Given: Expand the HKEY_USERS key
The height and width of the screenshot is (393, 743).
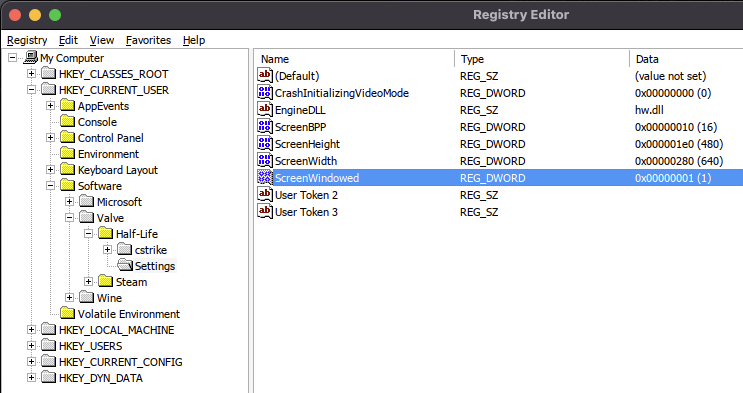Looking at the screenshot, I should coord(31,346).
